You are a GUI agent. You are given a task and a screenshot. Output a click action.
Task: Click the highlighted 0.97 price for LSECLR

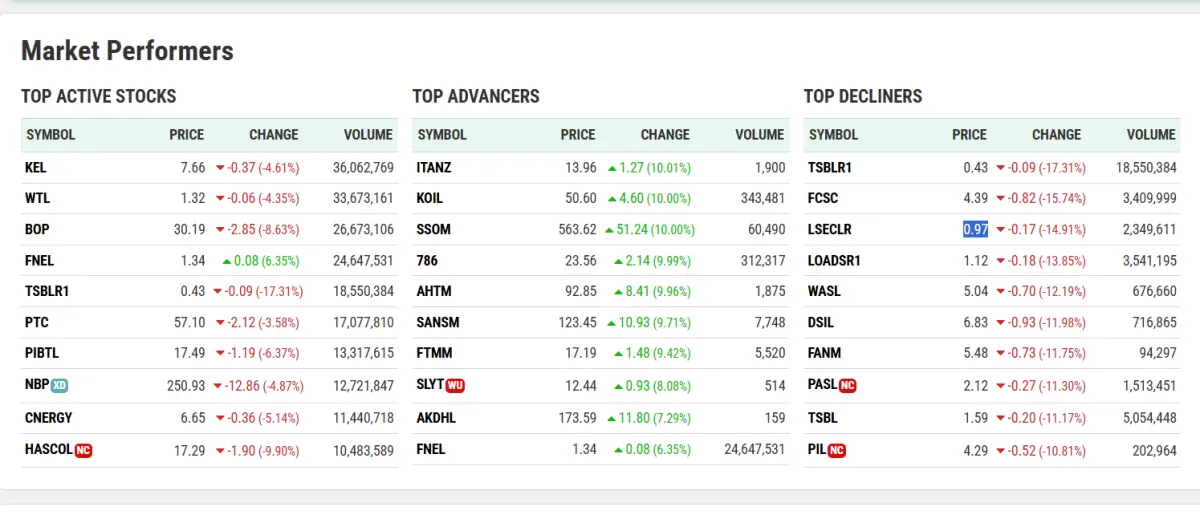coord(975,229)
